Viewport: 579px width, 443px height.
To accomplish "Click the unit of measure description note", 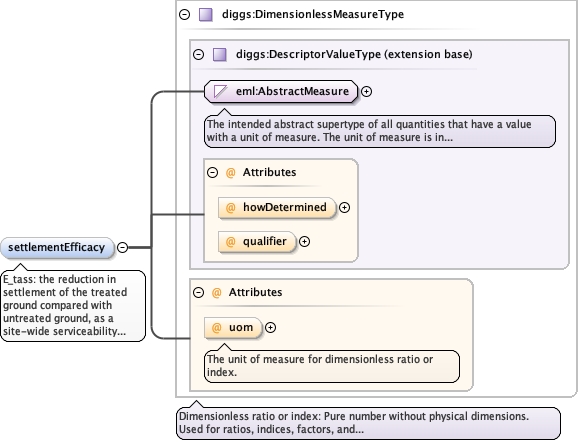I will tap(332, 366).
